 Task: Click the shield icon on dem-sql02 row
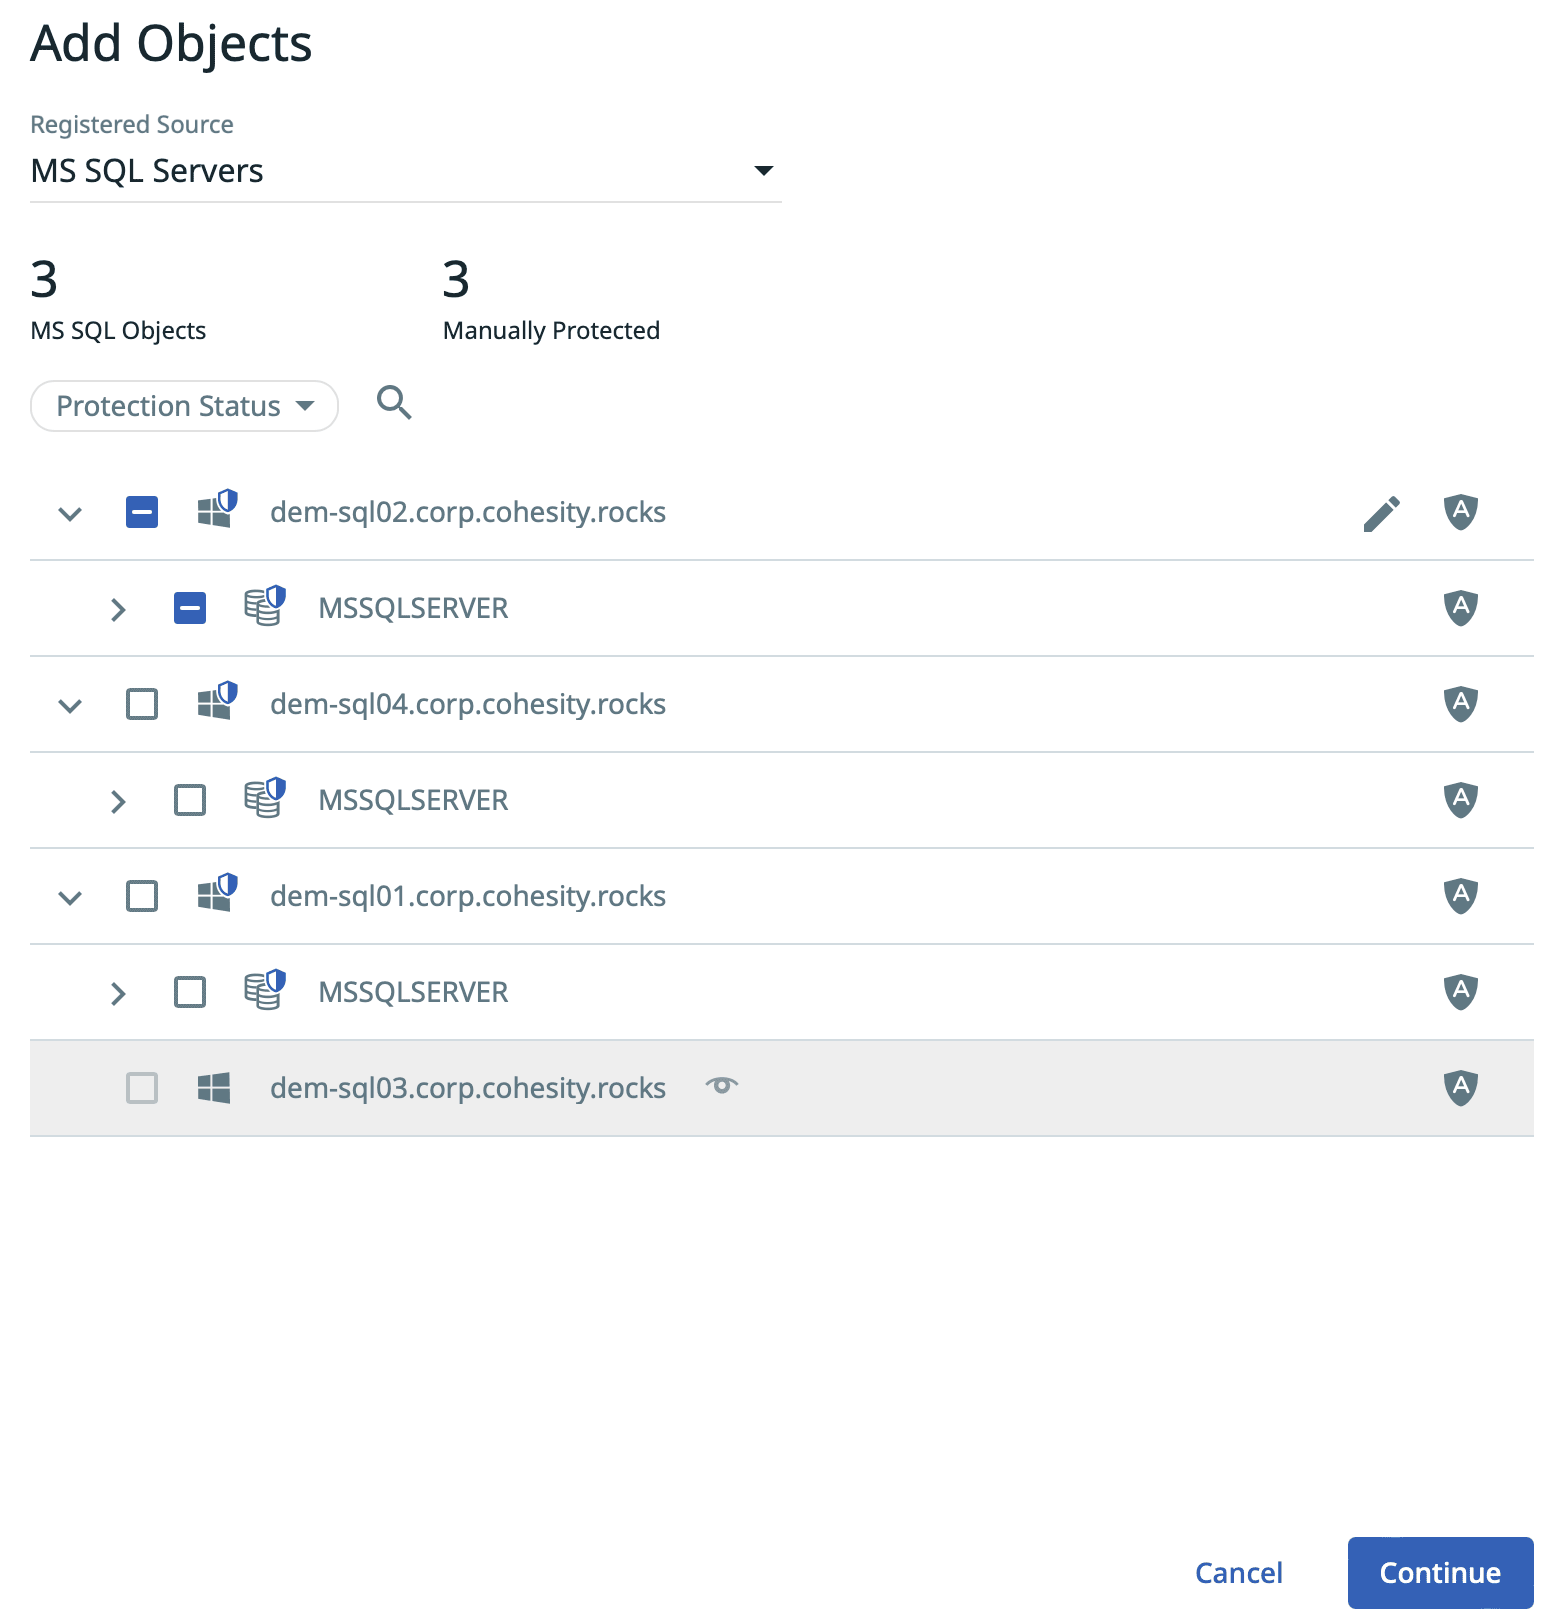point(1460,512)
